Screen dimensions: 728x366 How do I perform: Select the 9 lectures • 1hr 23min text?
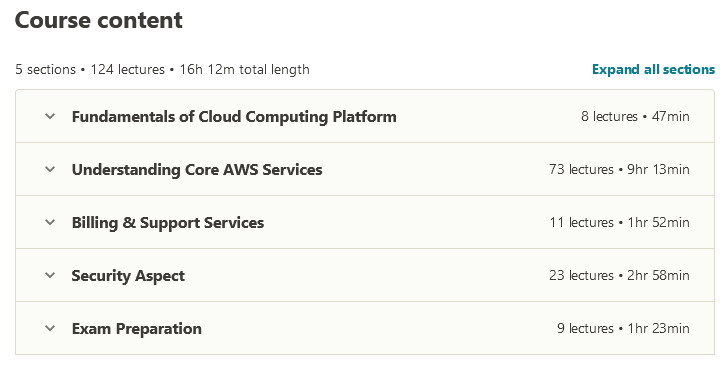coord(623,328)
